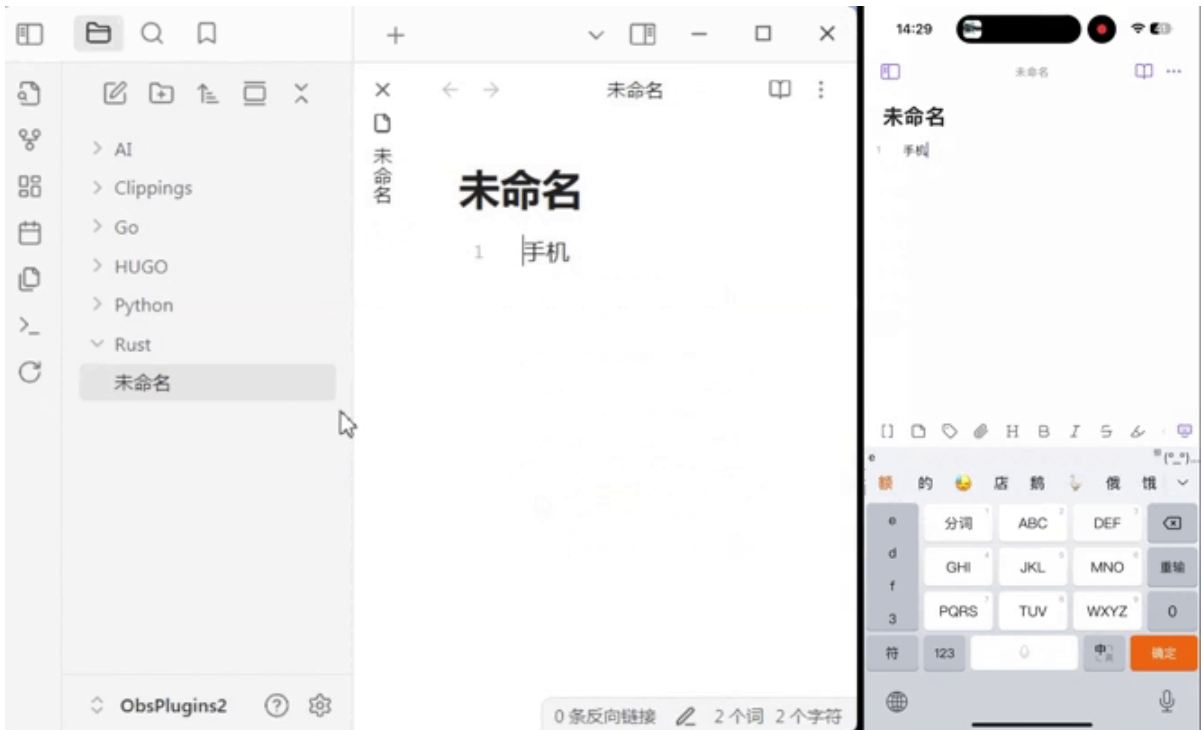Open the tab list dropdown arrow
The width and height of the screenshot is (1201, 730).
click(596, 35)
